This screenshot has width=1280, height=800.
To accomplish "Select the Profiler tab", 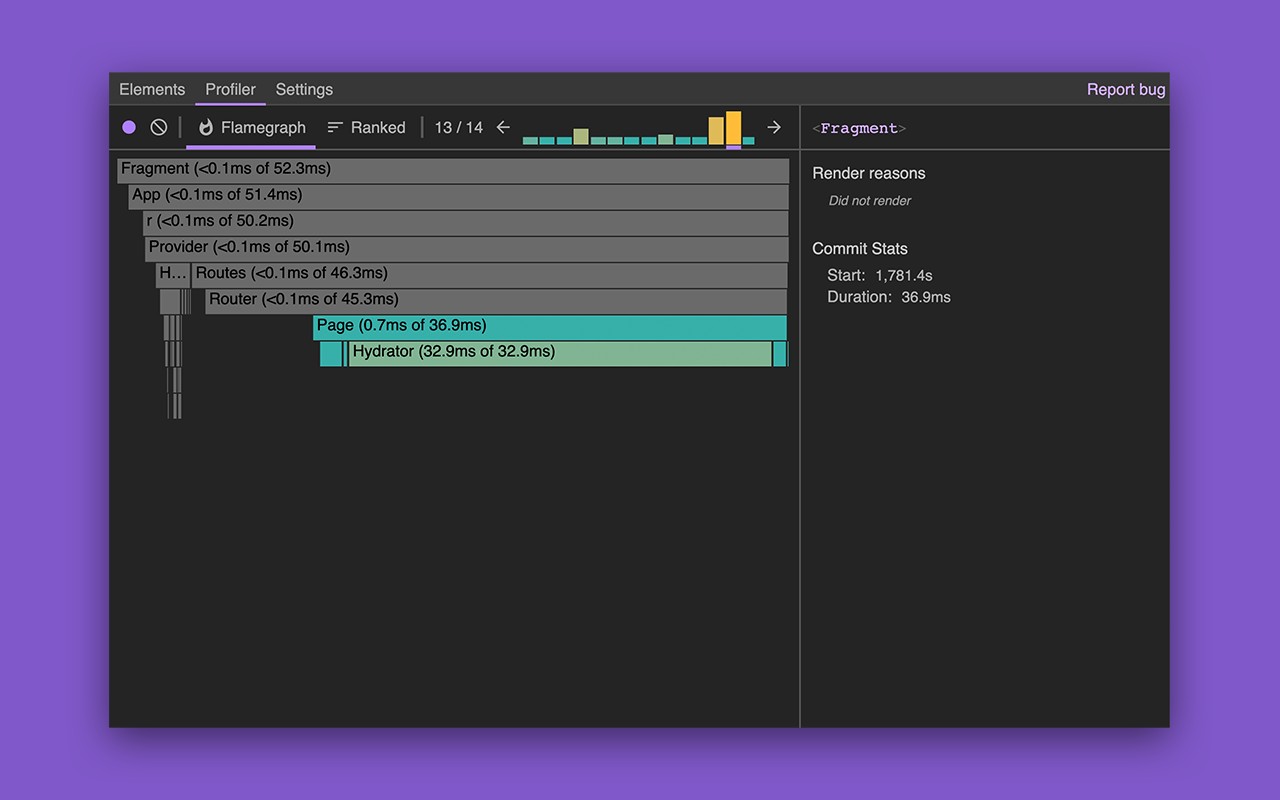I will [230, 89].
